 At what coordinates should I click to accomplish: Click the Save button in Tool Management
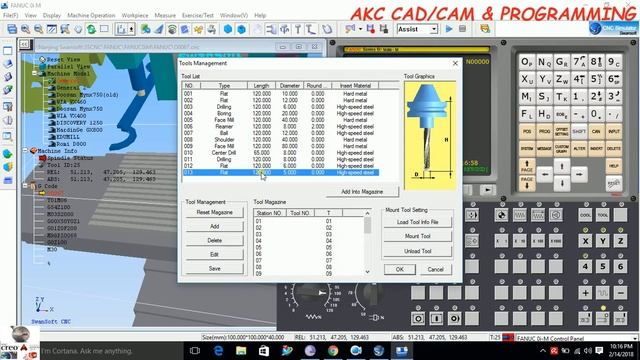click(214, 269)
